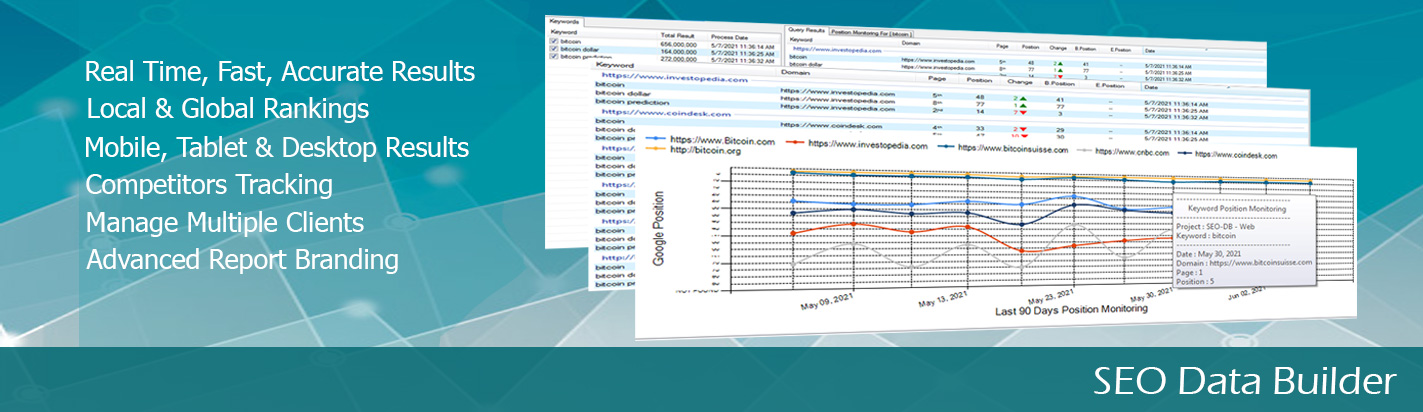1423x412 pixels.
Task: Toggle the bitcoin dollar keyword checkbox
Action: [554, 49]
